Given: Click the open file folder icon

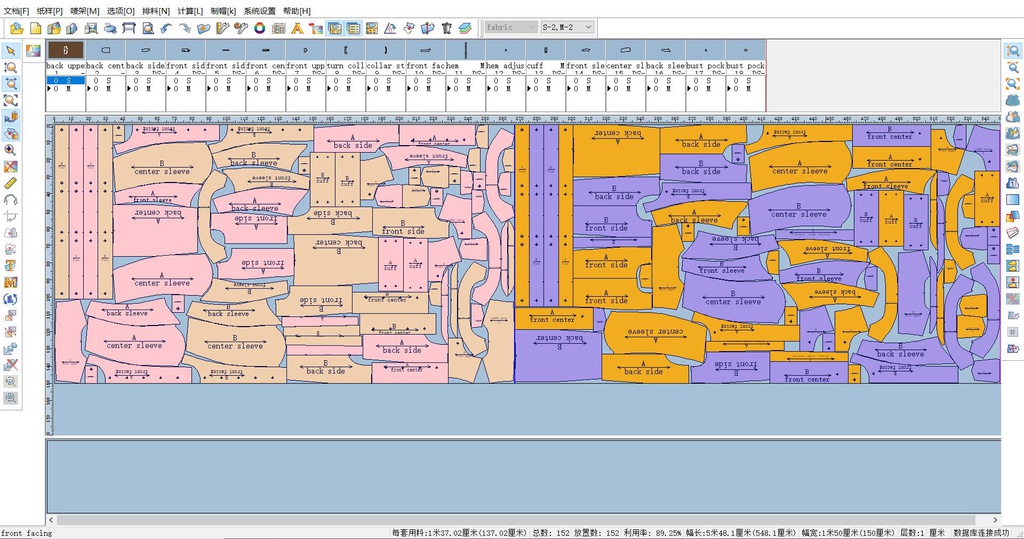Looking at the screenshot, I should 18,28.
